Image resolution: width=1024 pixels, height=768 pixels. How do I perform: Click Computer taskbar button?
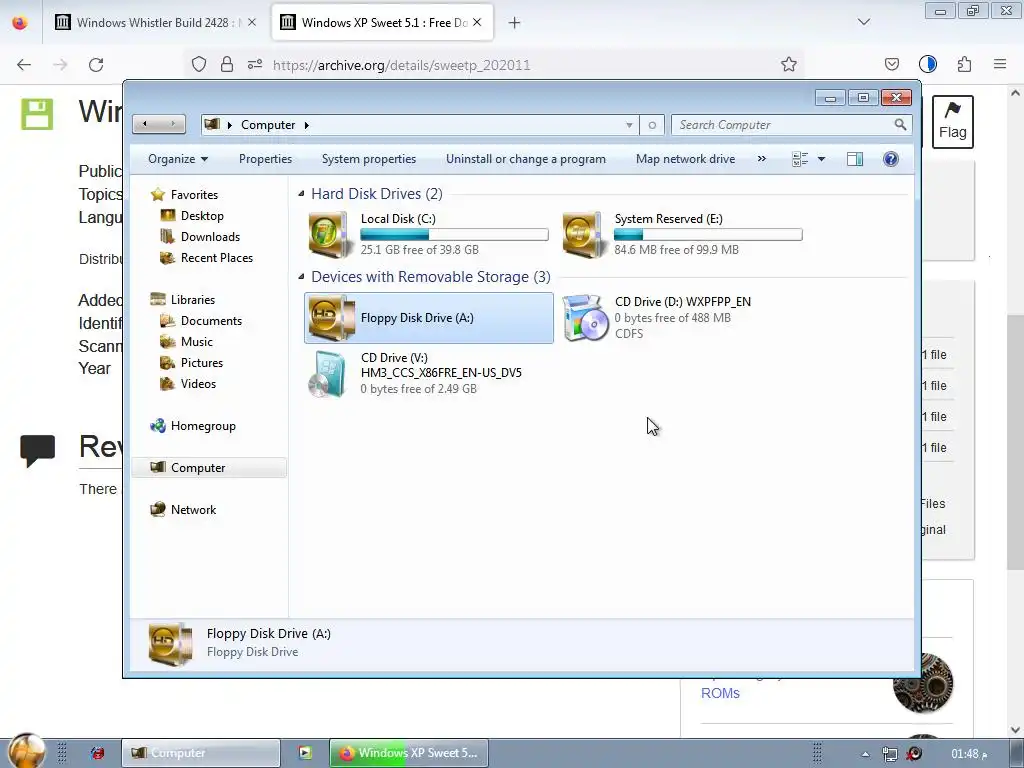click(200, 753)
